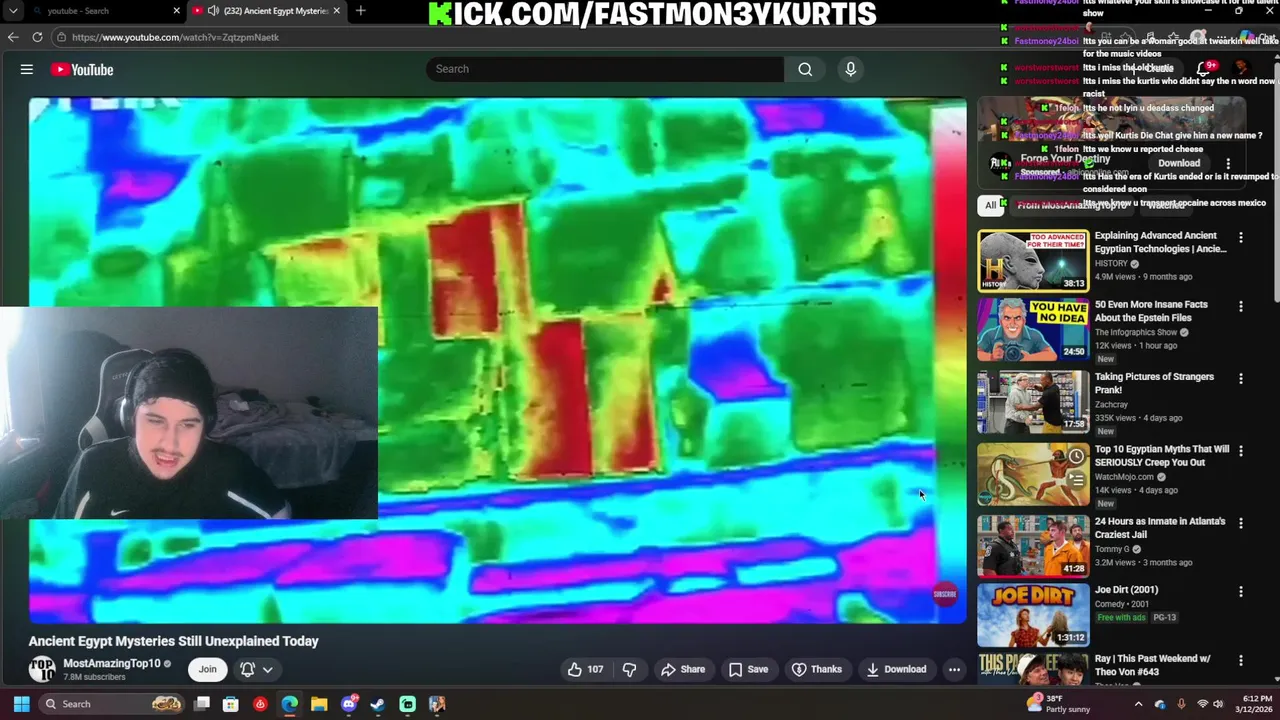Image resolution: width=1280 pixels, height=720 pixels.
Task: Mute the tab via speaker icon
Action: pyautogui.click(x=213, y=11)
